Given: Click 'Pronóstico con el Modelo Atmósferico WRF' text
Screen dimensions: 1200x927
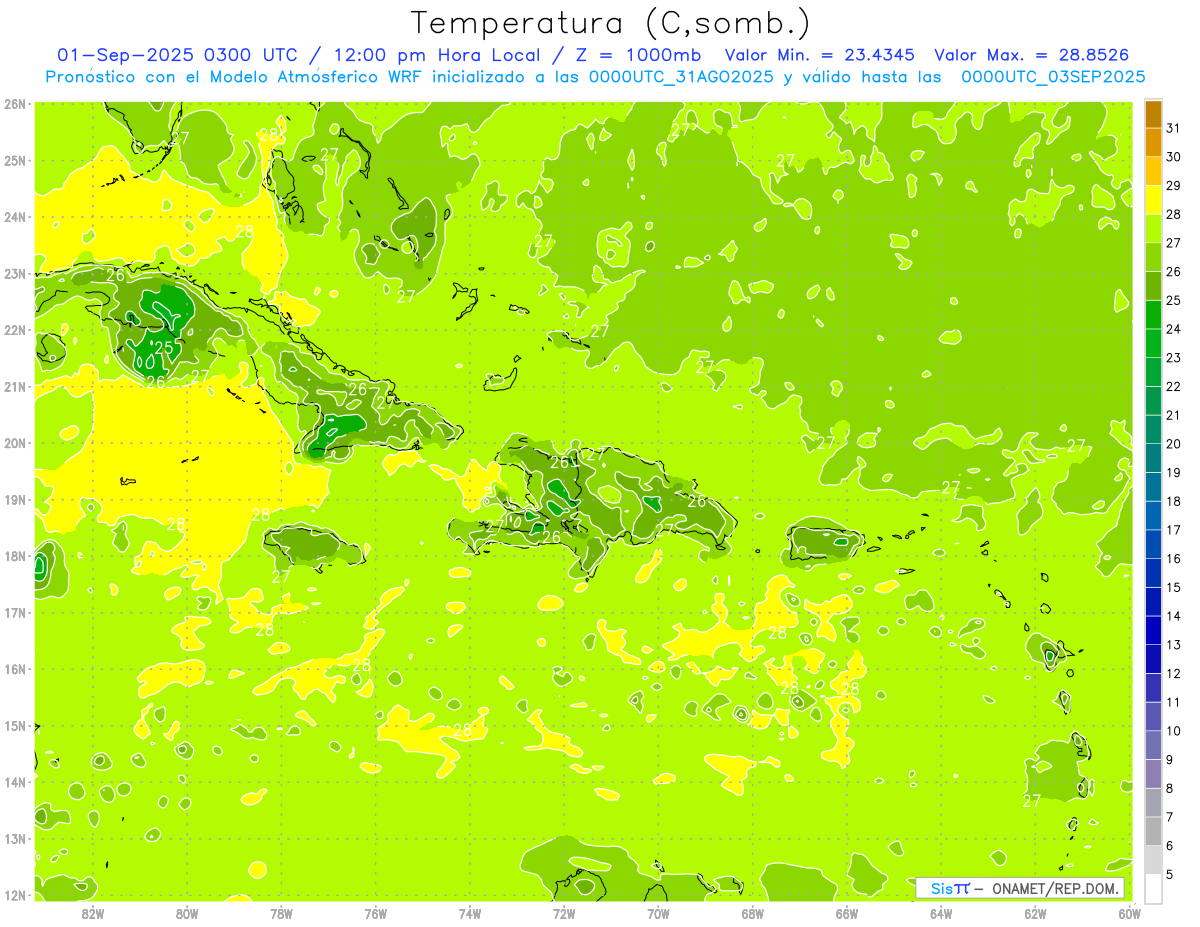Looking at the screenshot, I should 236,76.
